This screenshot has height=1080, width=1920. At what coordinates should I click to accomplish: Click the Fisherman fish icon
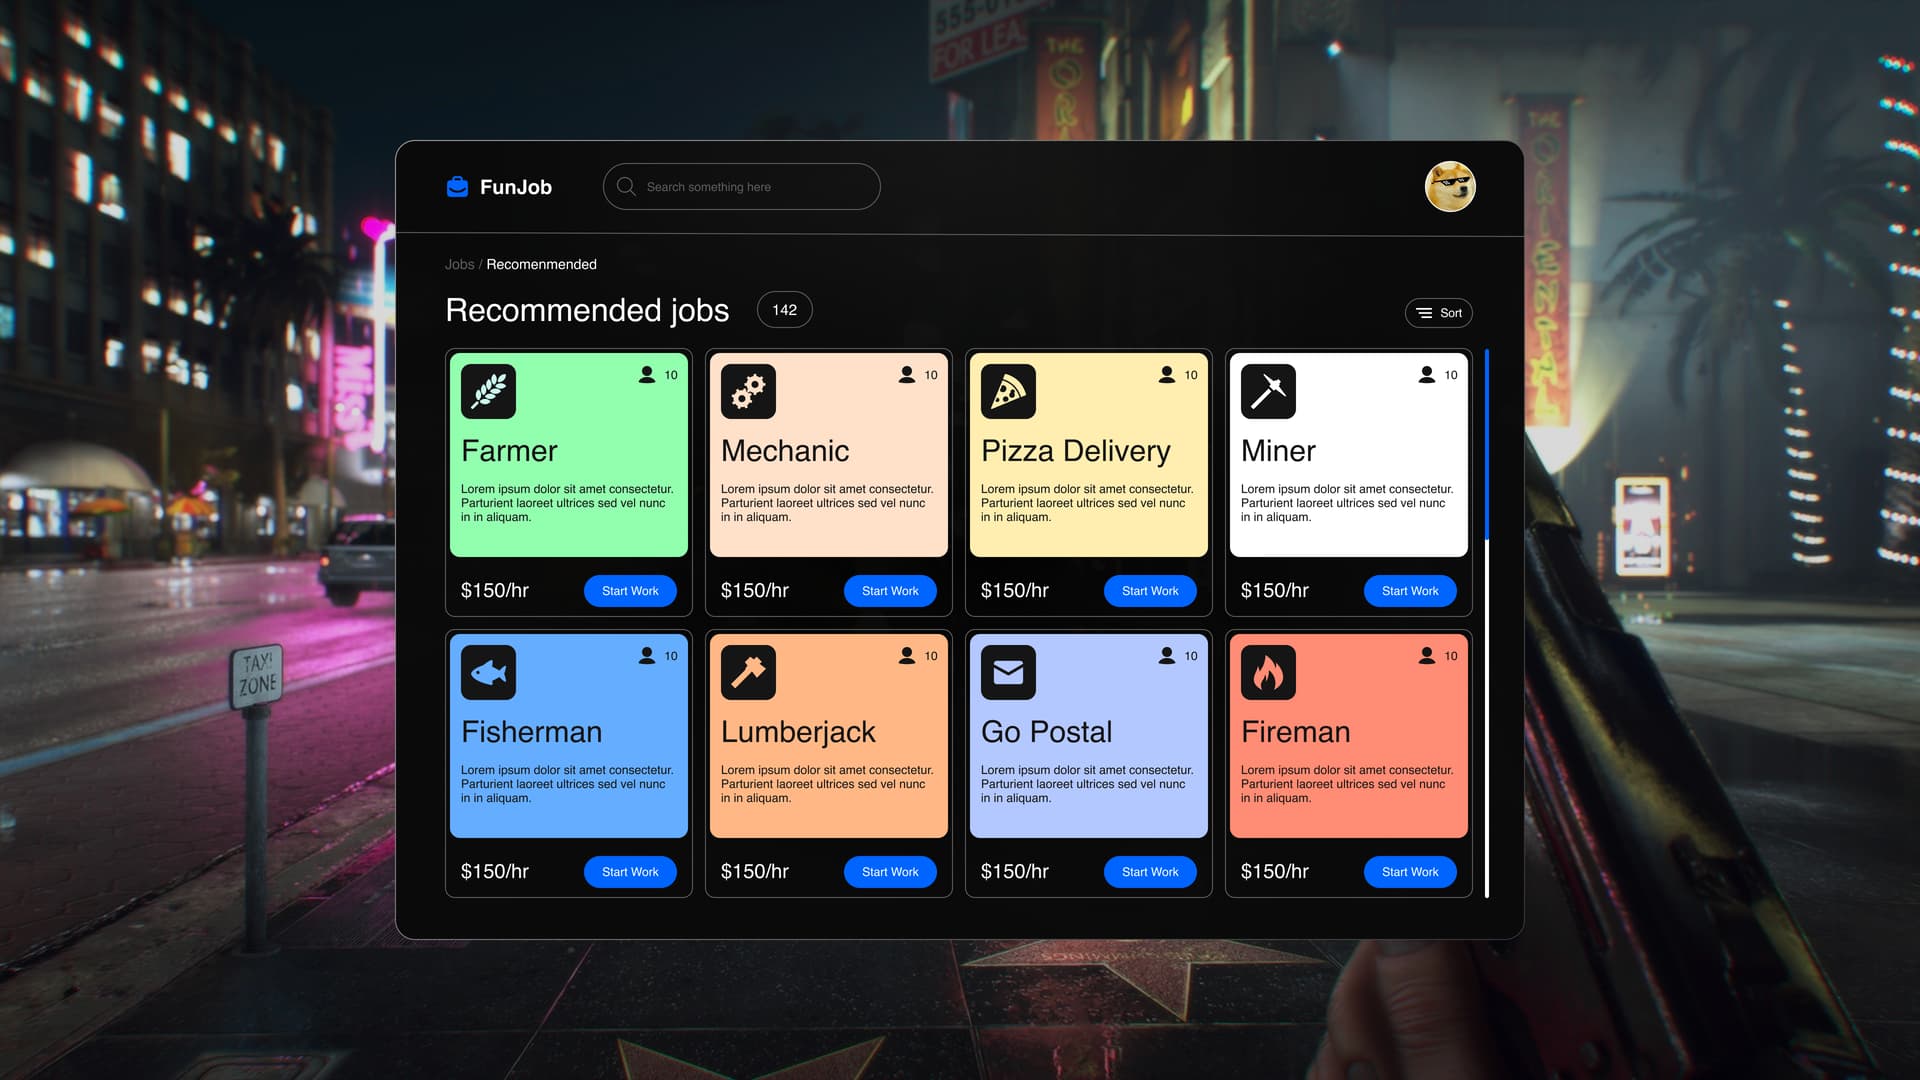pos(488,672)
